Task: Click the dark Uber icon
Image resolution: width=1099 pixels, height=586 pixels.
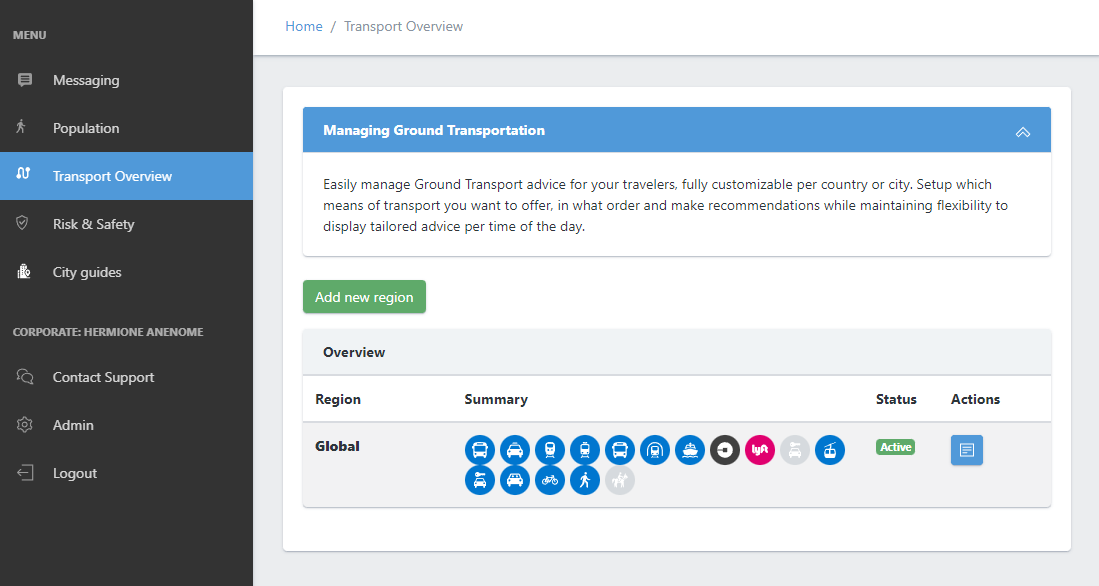Action: [x=725, y=450]
